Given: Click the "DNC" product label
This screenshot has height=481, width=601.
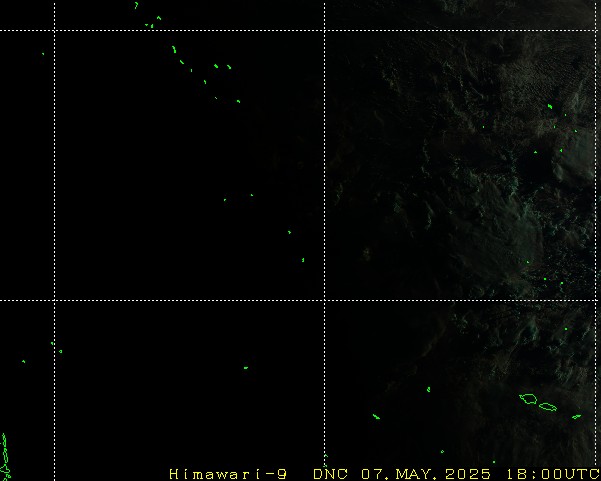Looking at the screenshot, I should (330, 474).
